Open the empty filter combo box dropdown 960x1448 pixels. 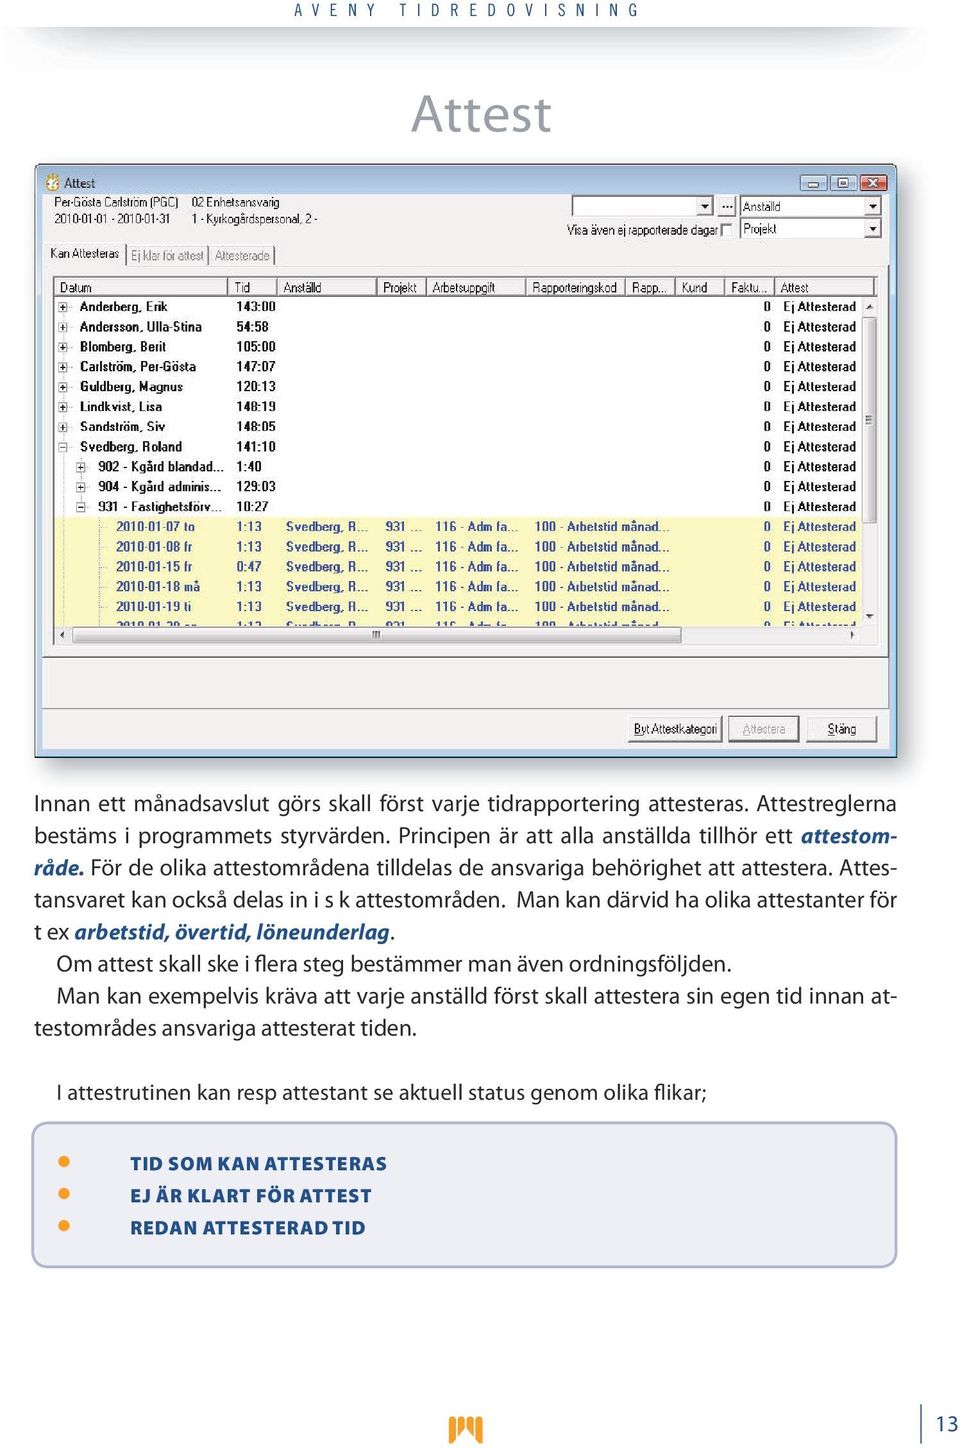coord(705,206)
